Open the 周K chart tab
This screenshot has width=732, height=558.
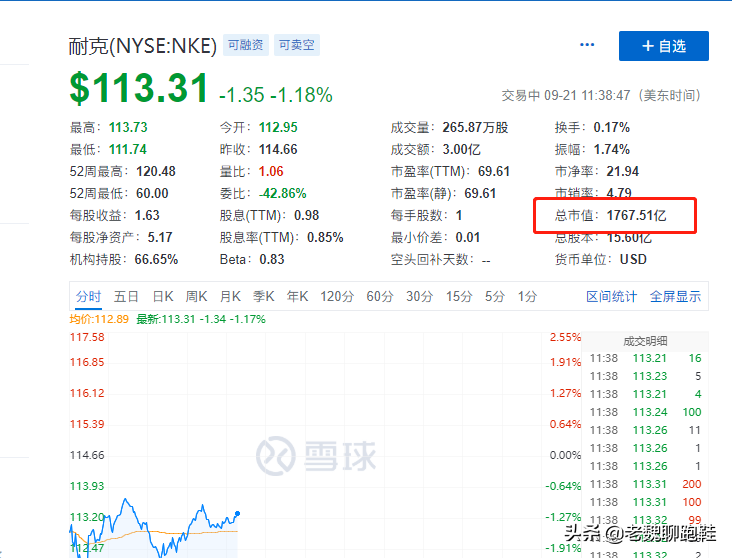coord(196,296)
